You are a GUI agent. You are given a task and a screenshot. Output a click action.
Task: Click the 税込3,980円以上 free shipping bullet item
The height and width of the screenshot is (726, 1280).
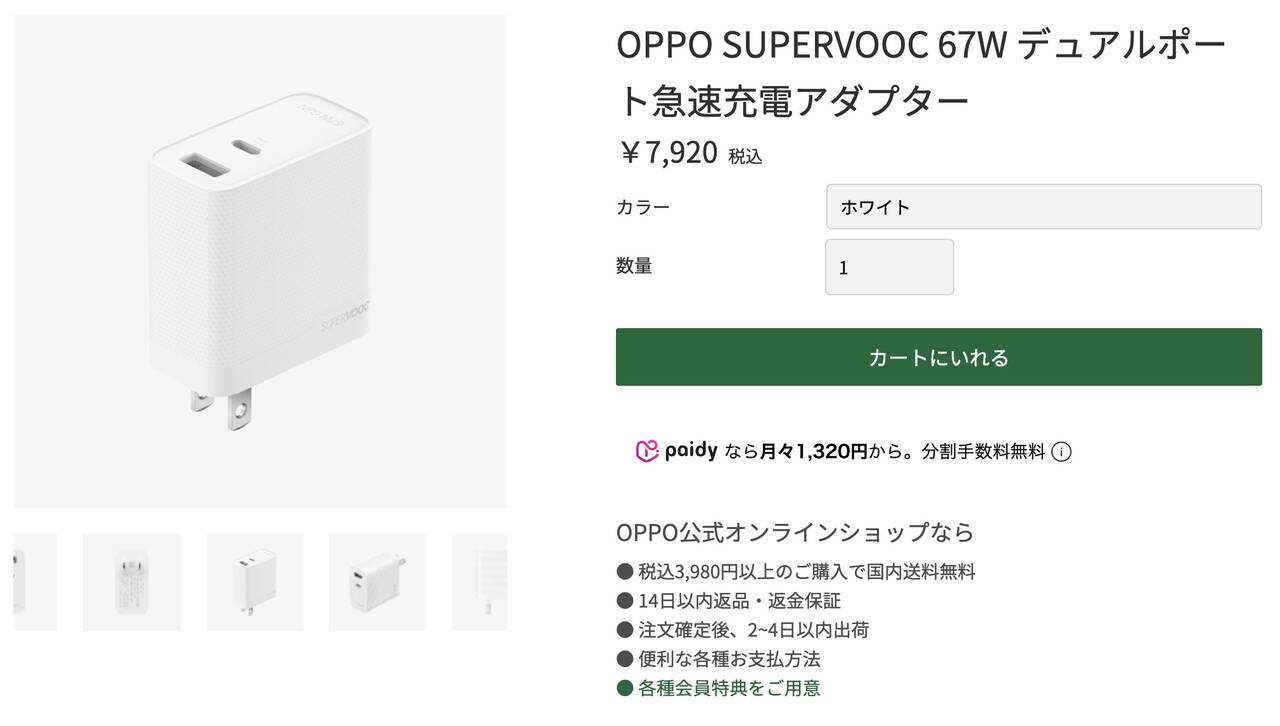[806, 572]
